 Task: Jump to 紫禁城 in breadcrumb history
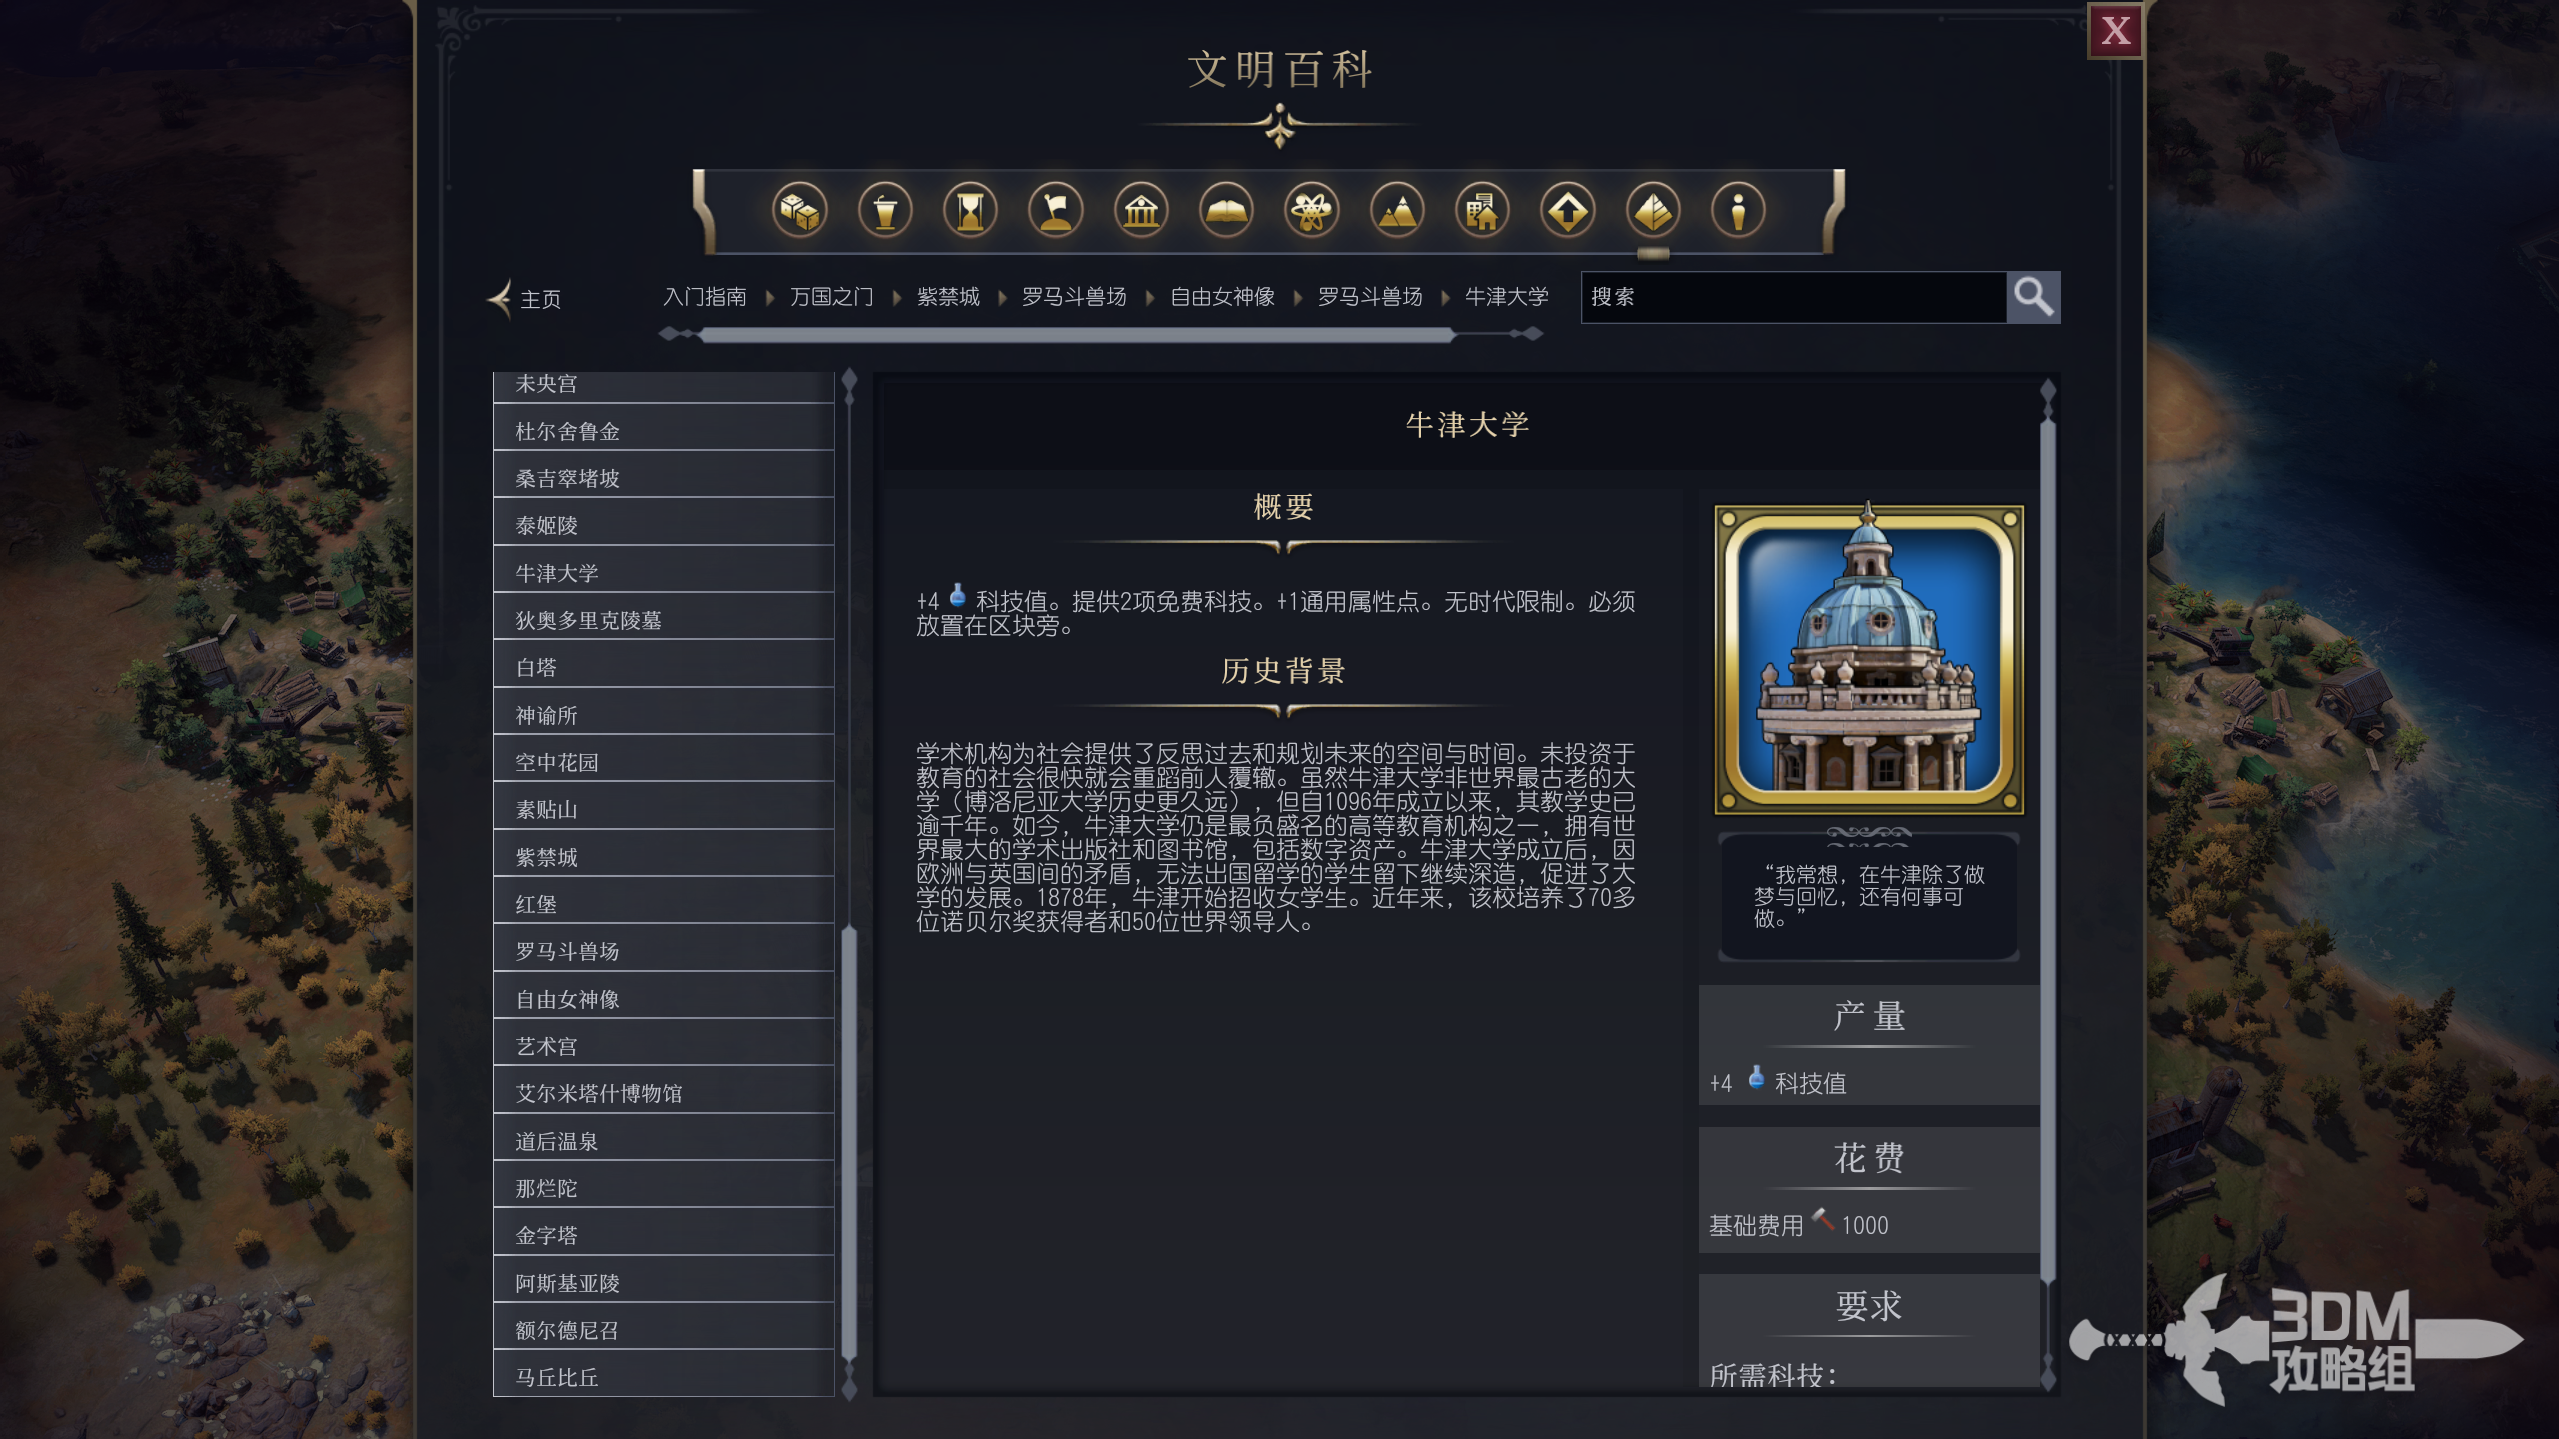point(948,297)
